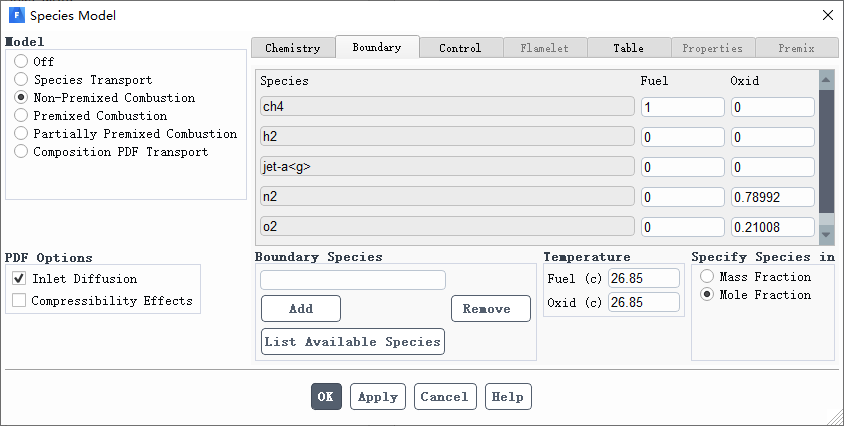Click the Remove species button
Viewport: 844px width, 426px height.
pos(491,309)
